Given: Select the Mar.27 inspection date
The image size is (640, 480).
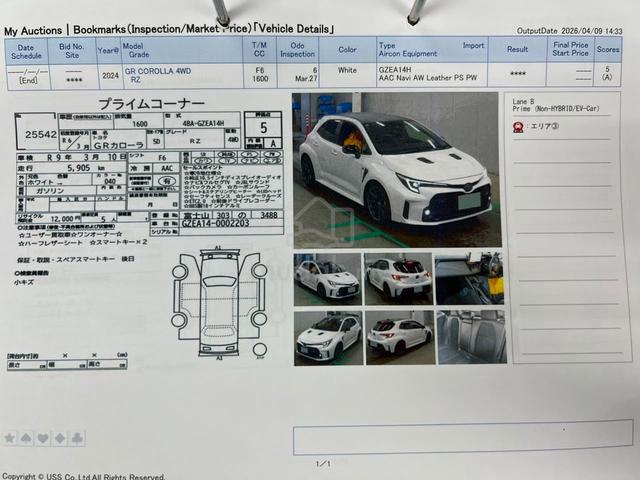Looking at the screenshot, I should (306, 78).
